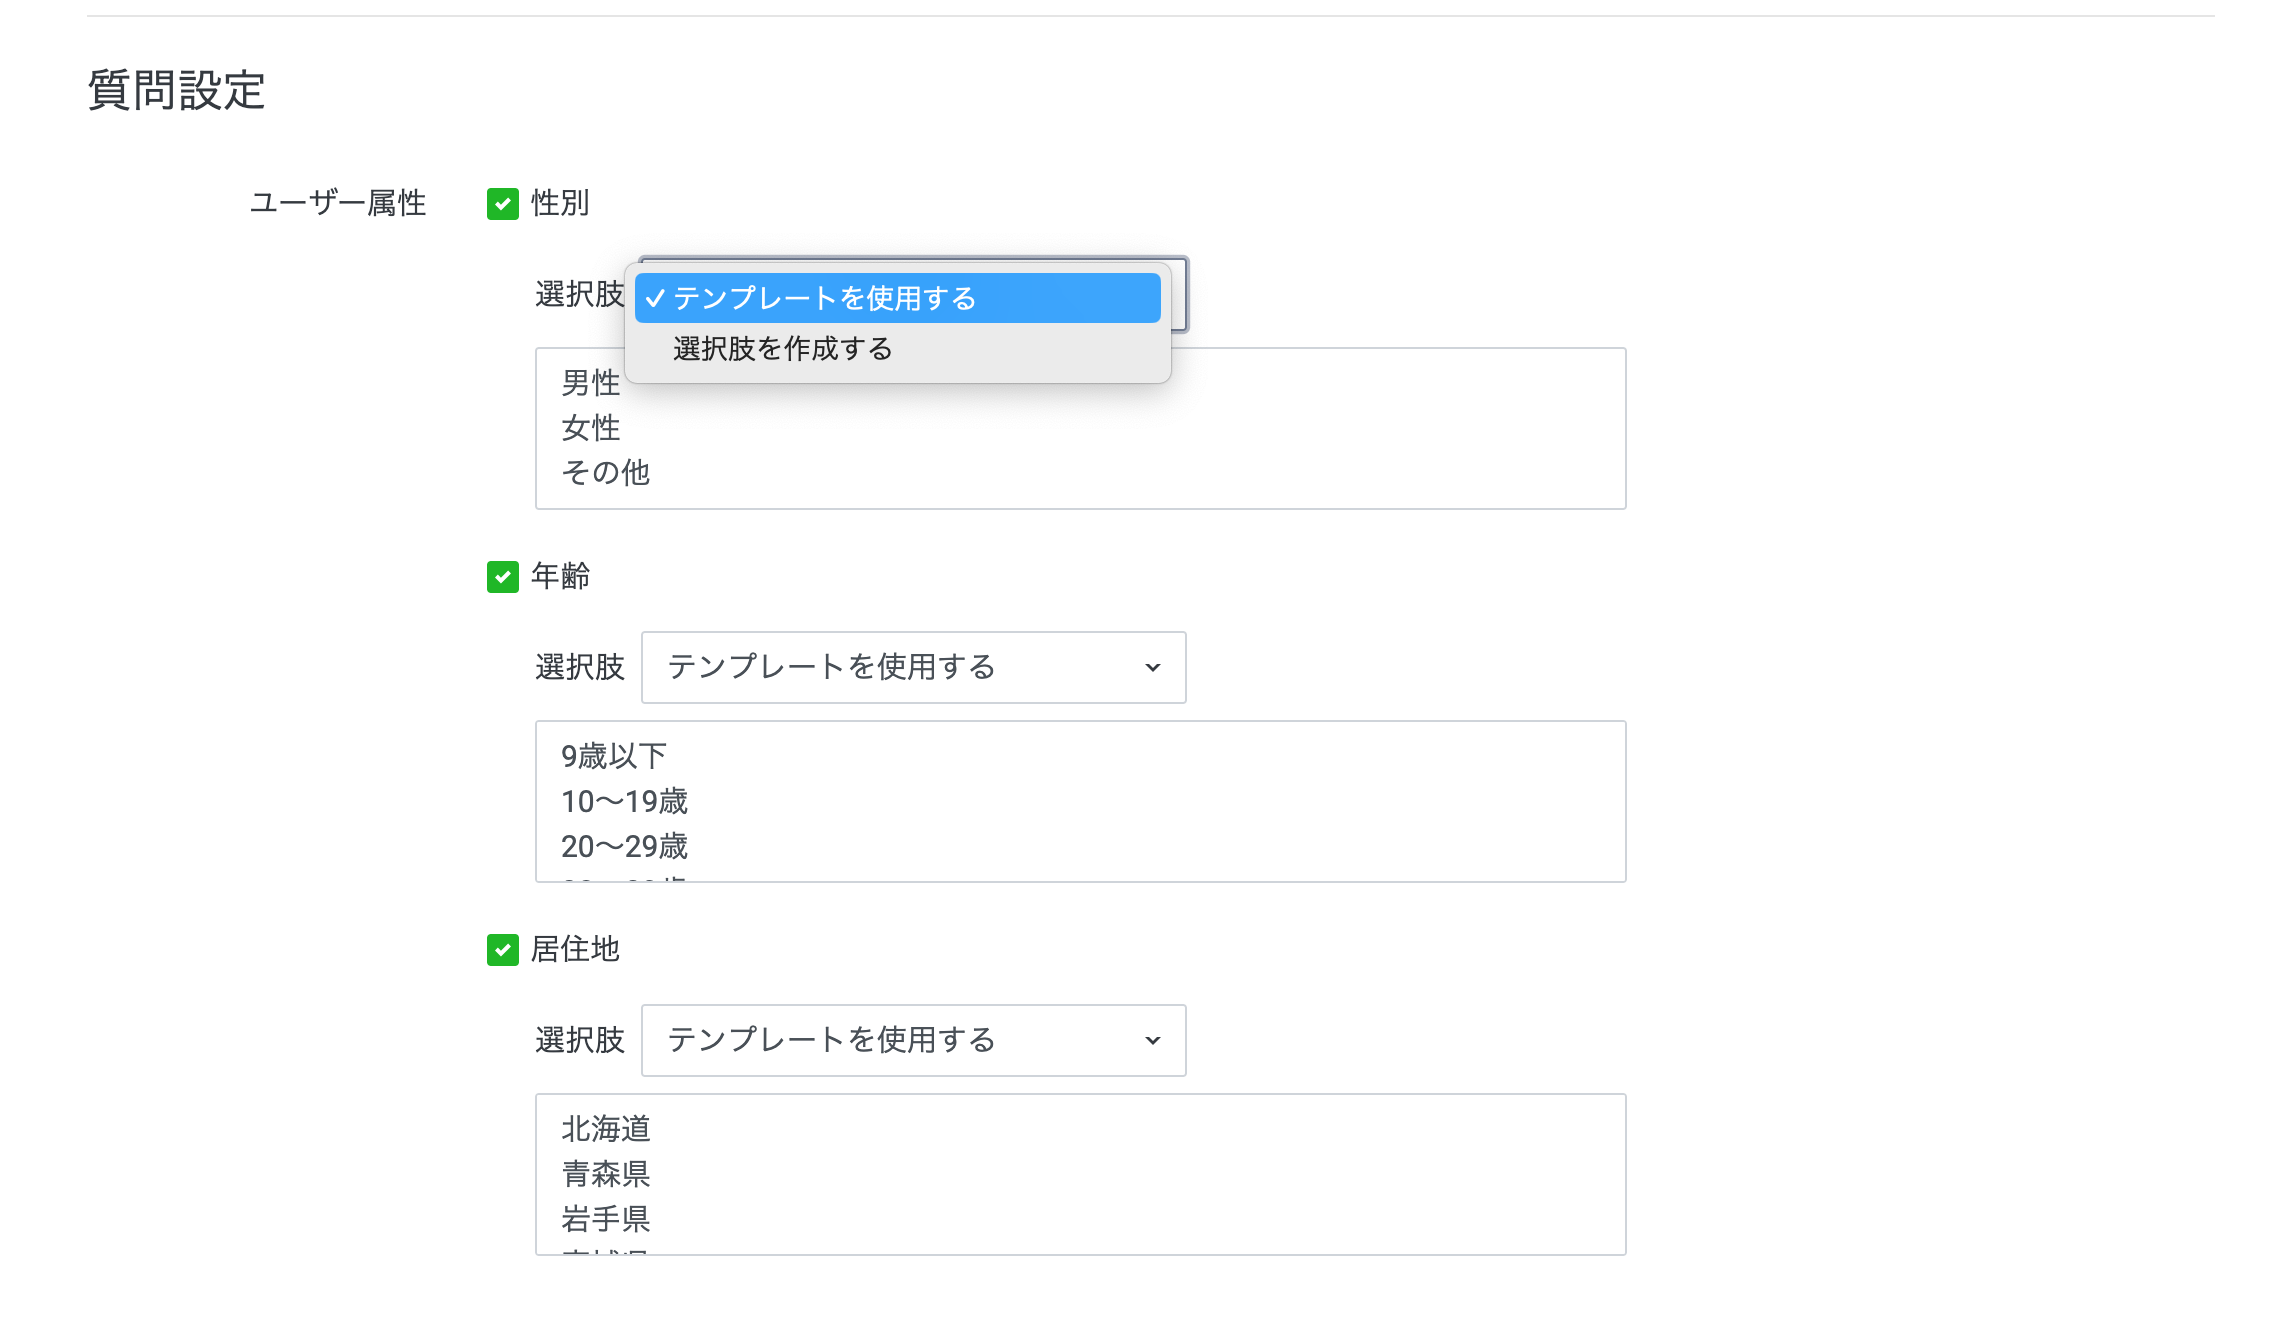Image resolution: width=2292 pixels, height=1334 pixels.
Task: Click 北海道 in residence options list
Action: tap(605, 1129)
